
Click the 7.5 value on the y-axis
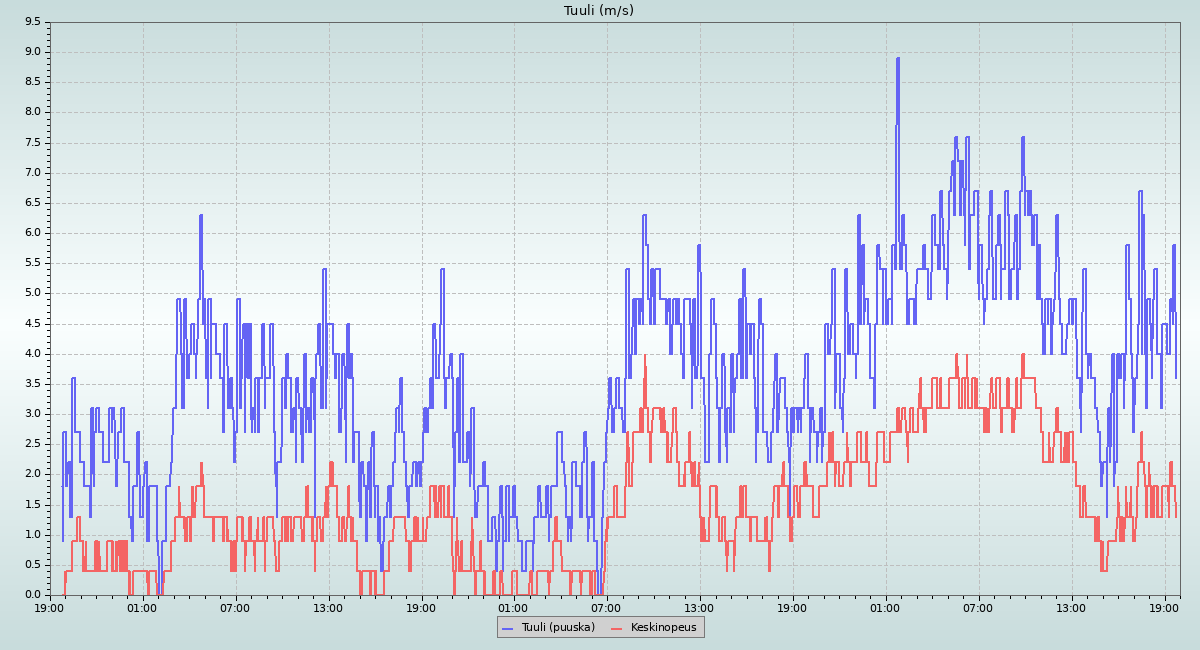click(x=32, y=142)
